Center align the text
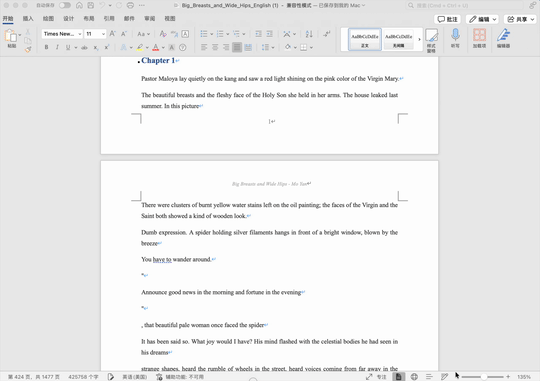This screenshot has height=381, width=540. tap(215, 47)
